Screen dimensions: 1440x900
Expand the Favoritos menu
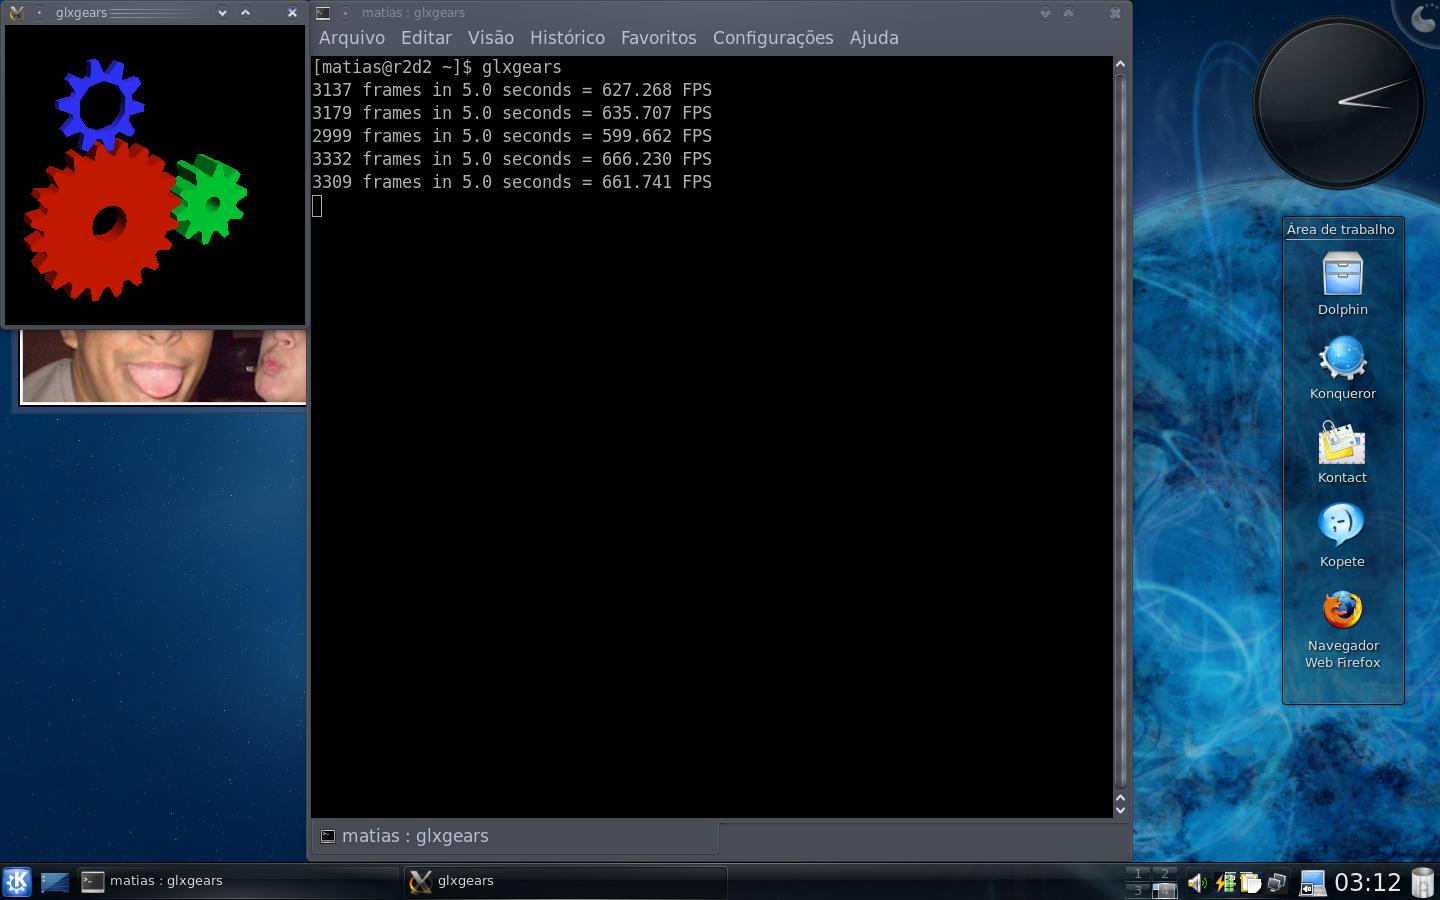[x=658, y=38]
